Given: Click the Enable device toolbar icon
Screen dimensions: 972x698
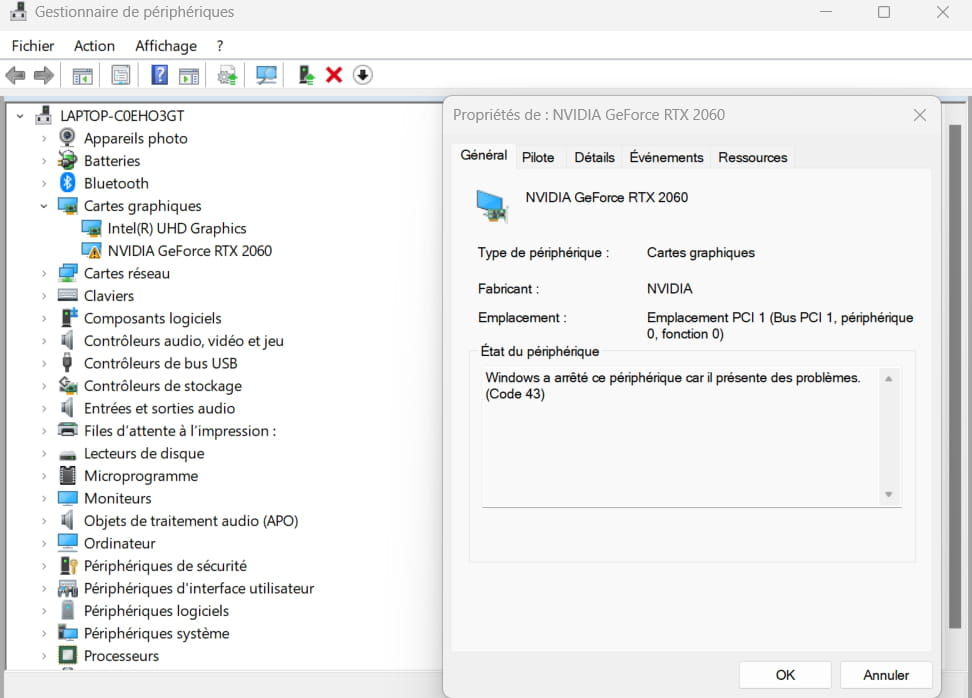Looking at the screenshot, I should pyautogui.click(x=306, y=75).
